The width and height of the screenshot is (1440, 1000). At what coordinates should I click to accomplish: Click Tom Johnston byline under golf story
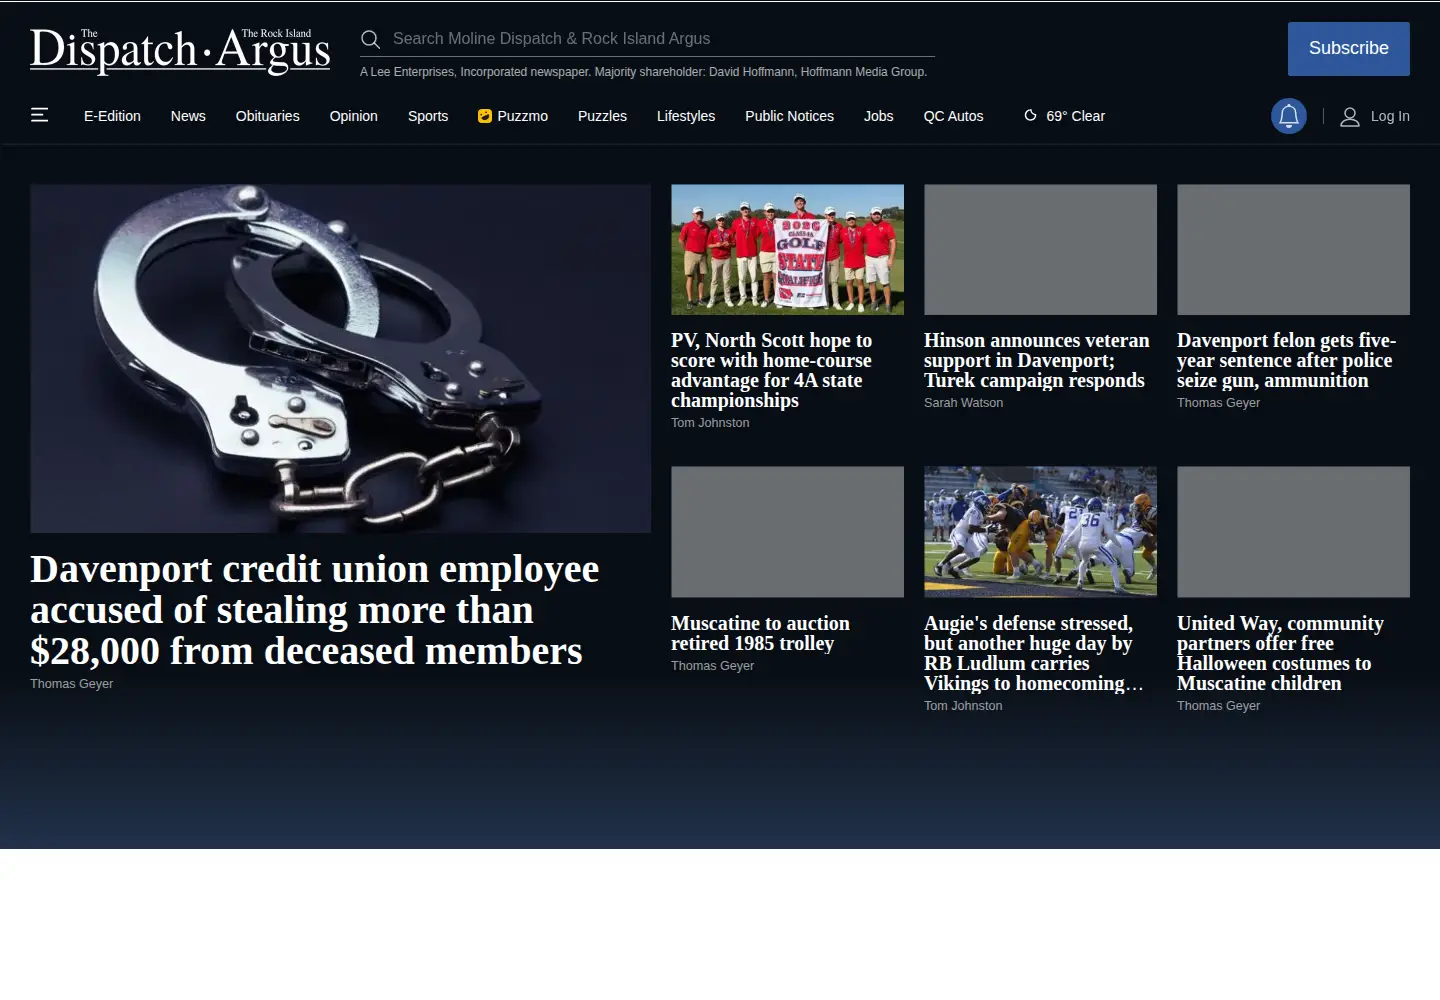pyautogui.click(x=710, y=423)
